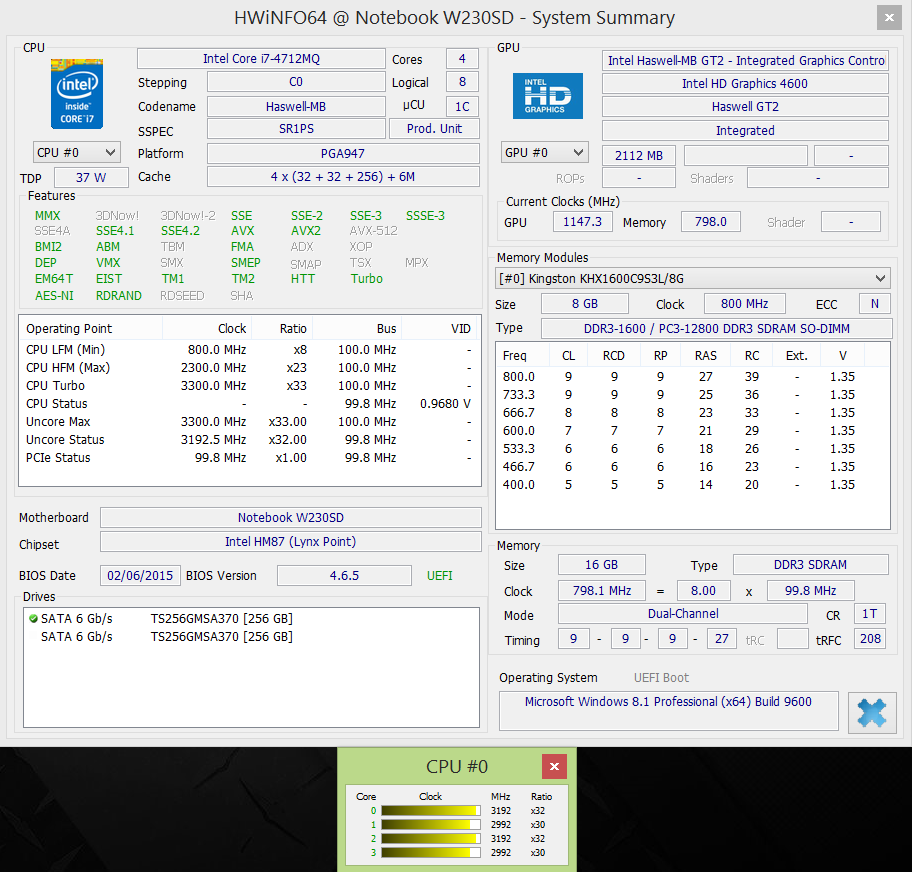
Task: Select the Uncore Status row
Action: 250,440
